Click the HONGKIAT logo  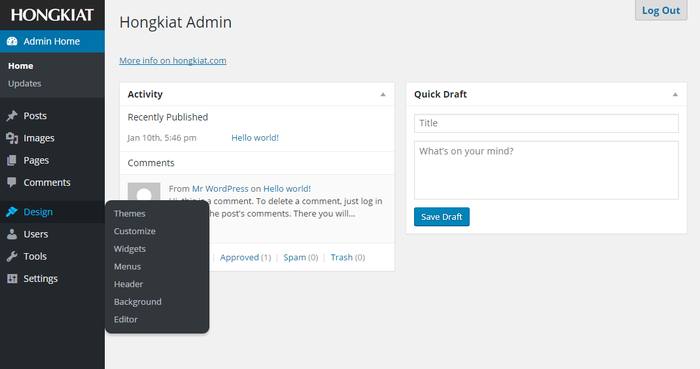tap(52, 15)
